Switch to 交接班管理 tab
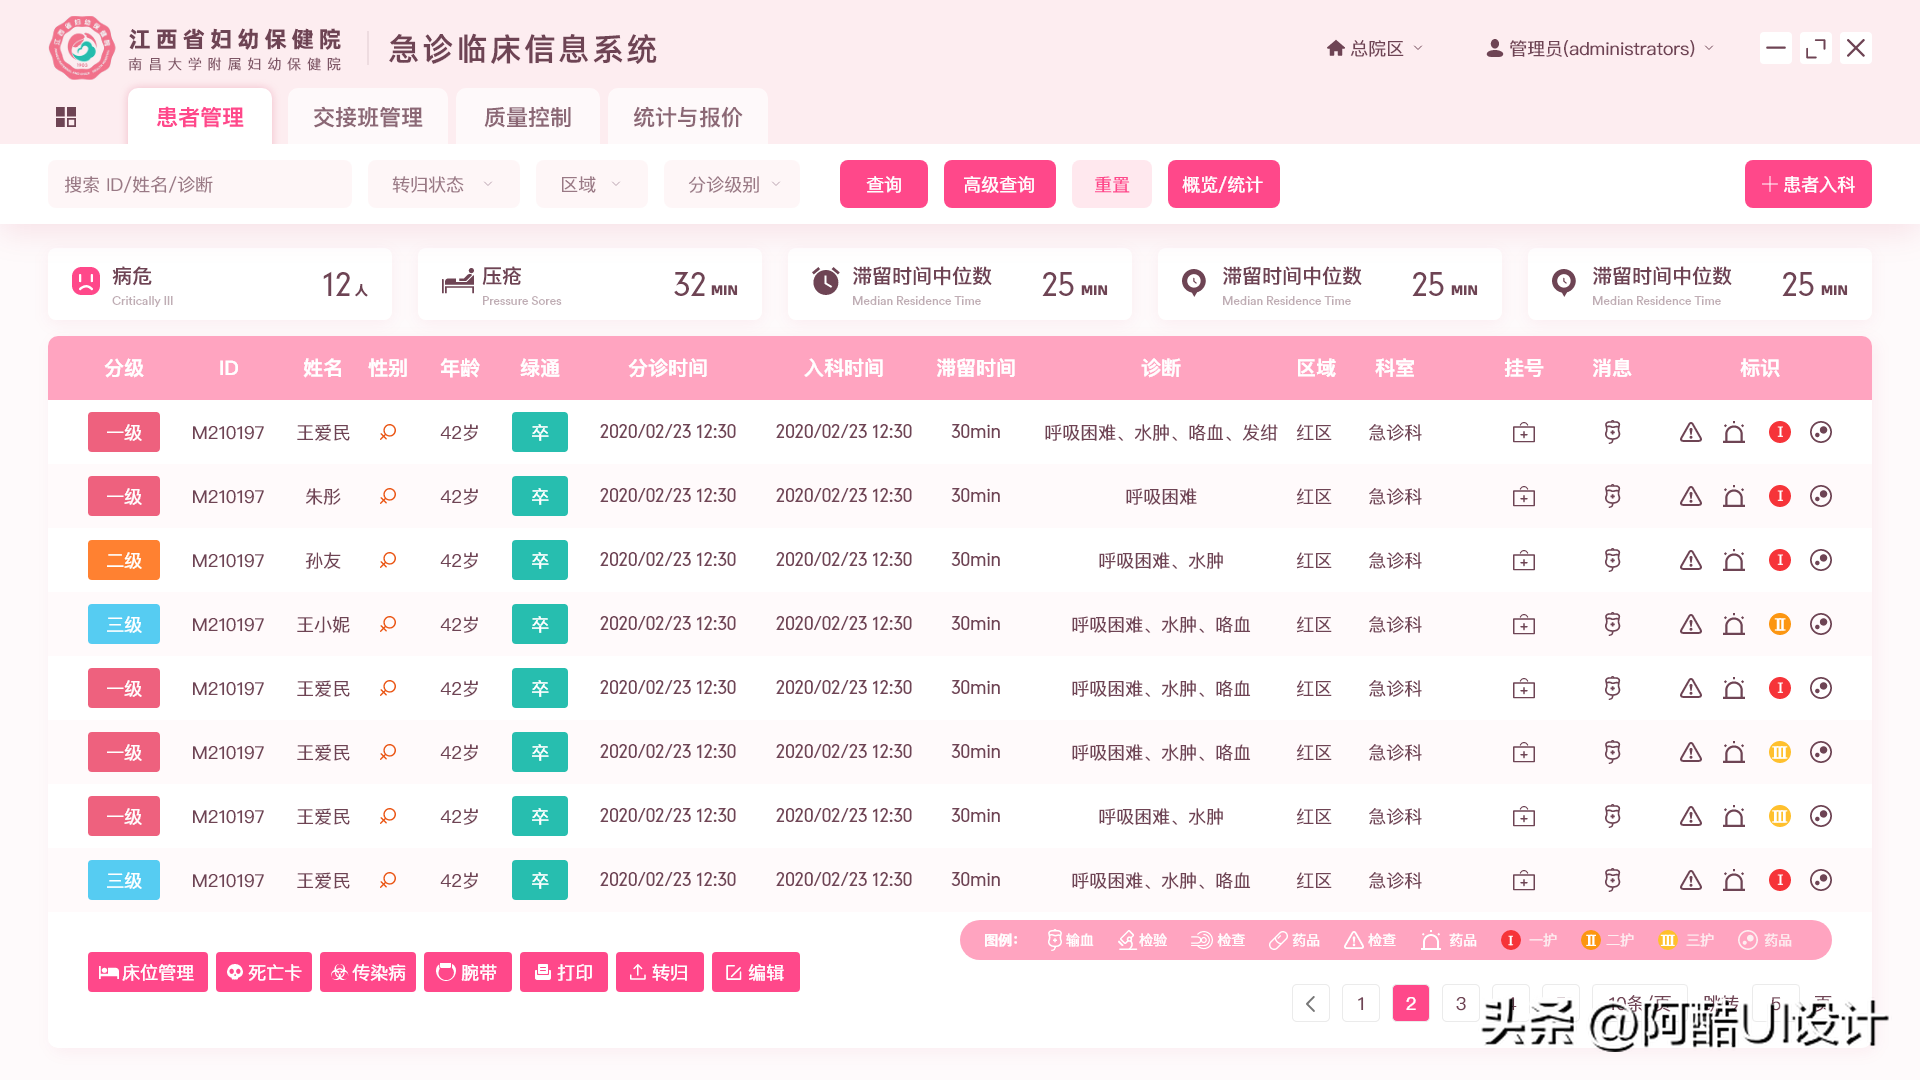Image resolution: width=1920 pixels, height=1080 pixels. (368, 117)
